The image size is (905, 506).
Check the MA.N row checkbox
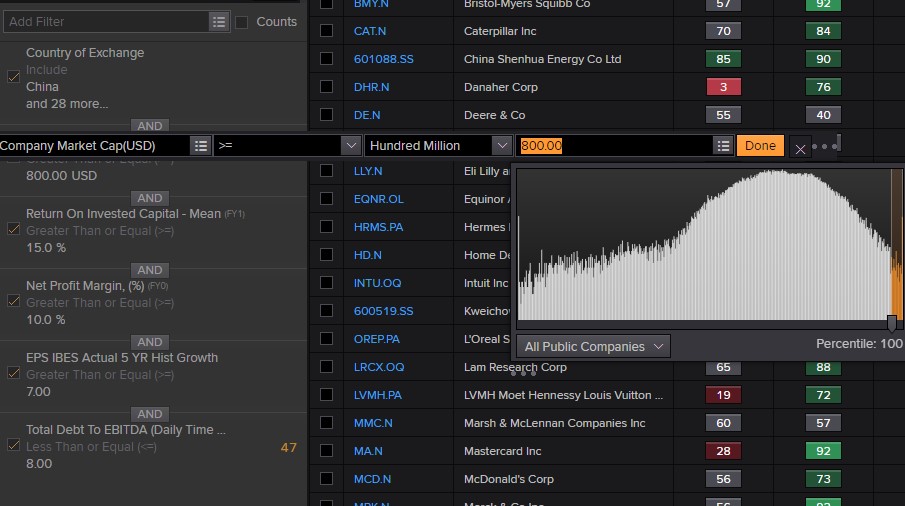326,451
